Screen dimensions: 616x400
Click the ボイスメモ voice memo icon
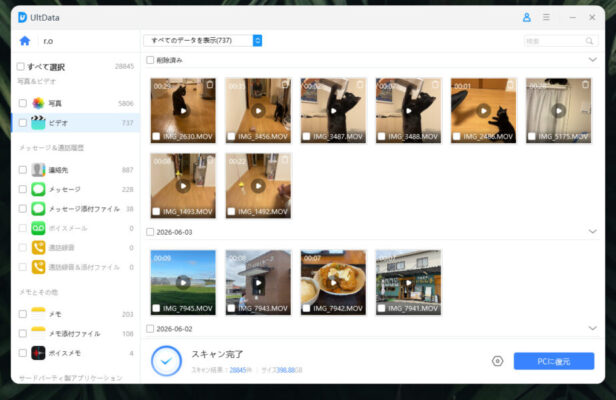[x=38, y=353]
